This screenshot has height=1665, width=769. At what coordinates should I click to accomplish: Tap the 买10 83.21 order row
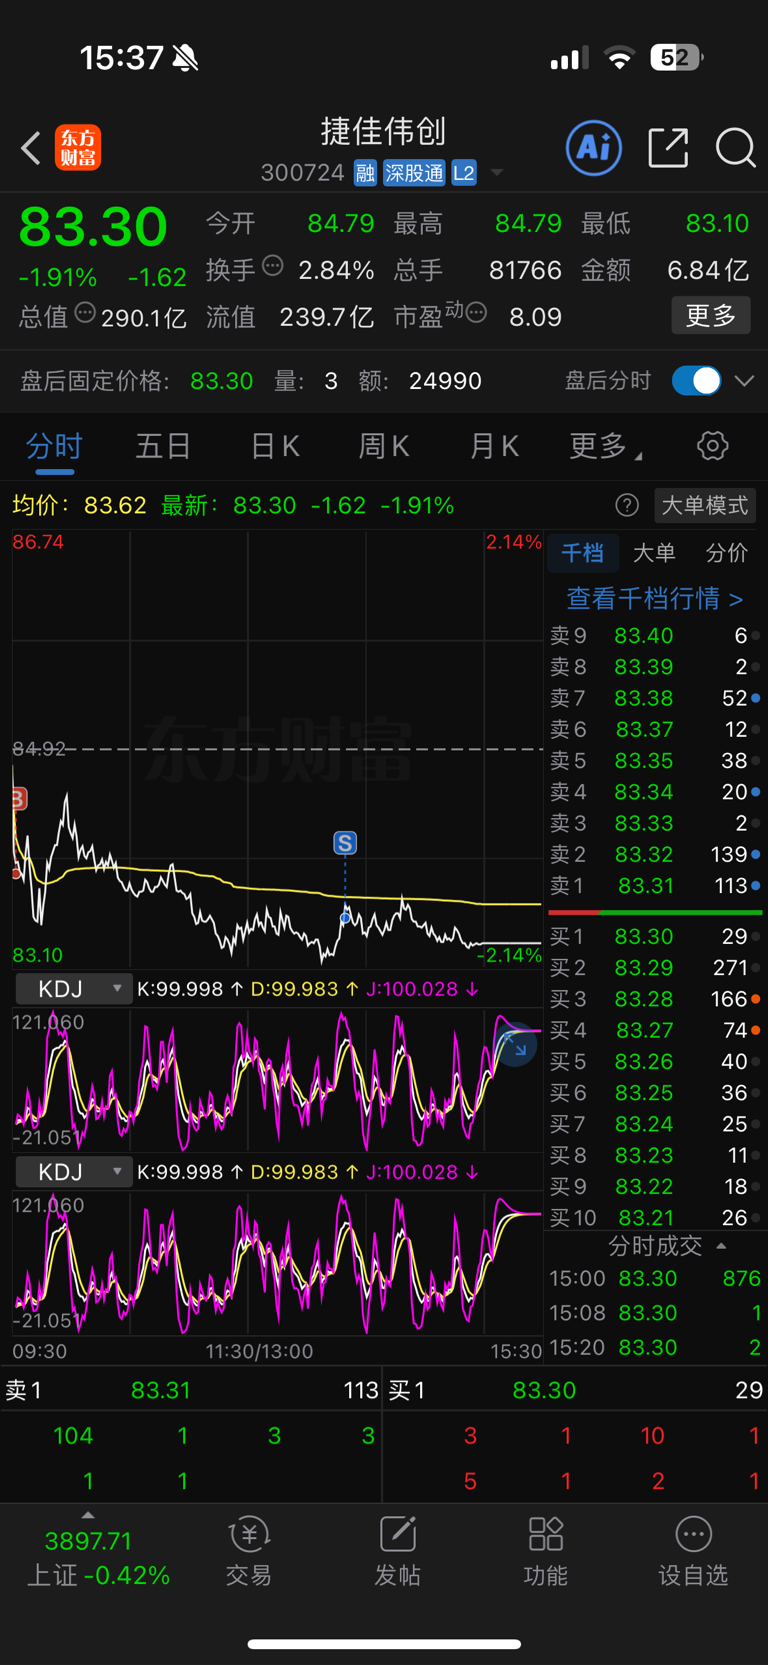coord(655,1218)
